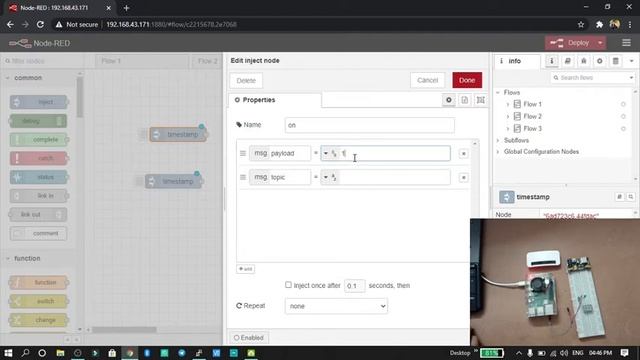Viewport: 640px width, 360px height.
Task: Toggle the Flow 3 enabled circle indicator
Action: point(623,129)
